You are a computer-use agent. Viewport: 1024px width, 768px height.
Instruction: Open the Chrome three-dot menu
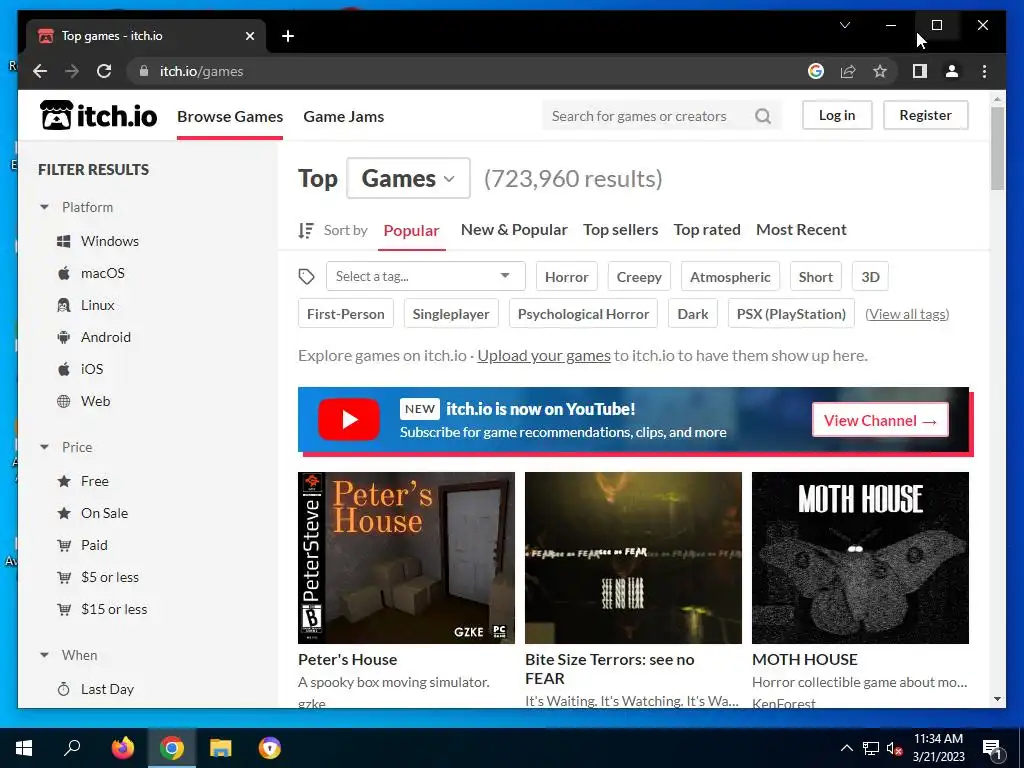point(984,71)
